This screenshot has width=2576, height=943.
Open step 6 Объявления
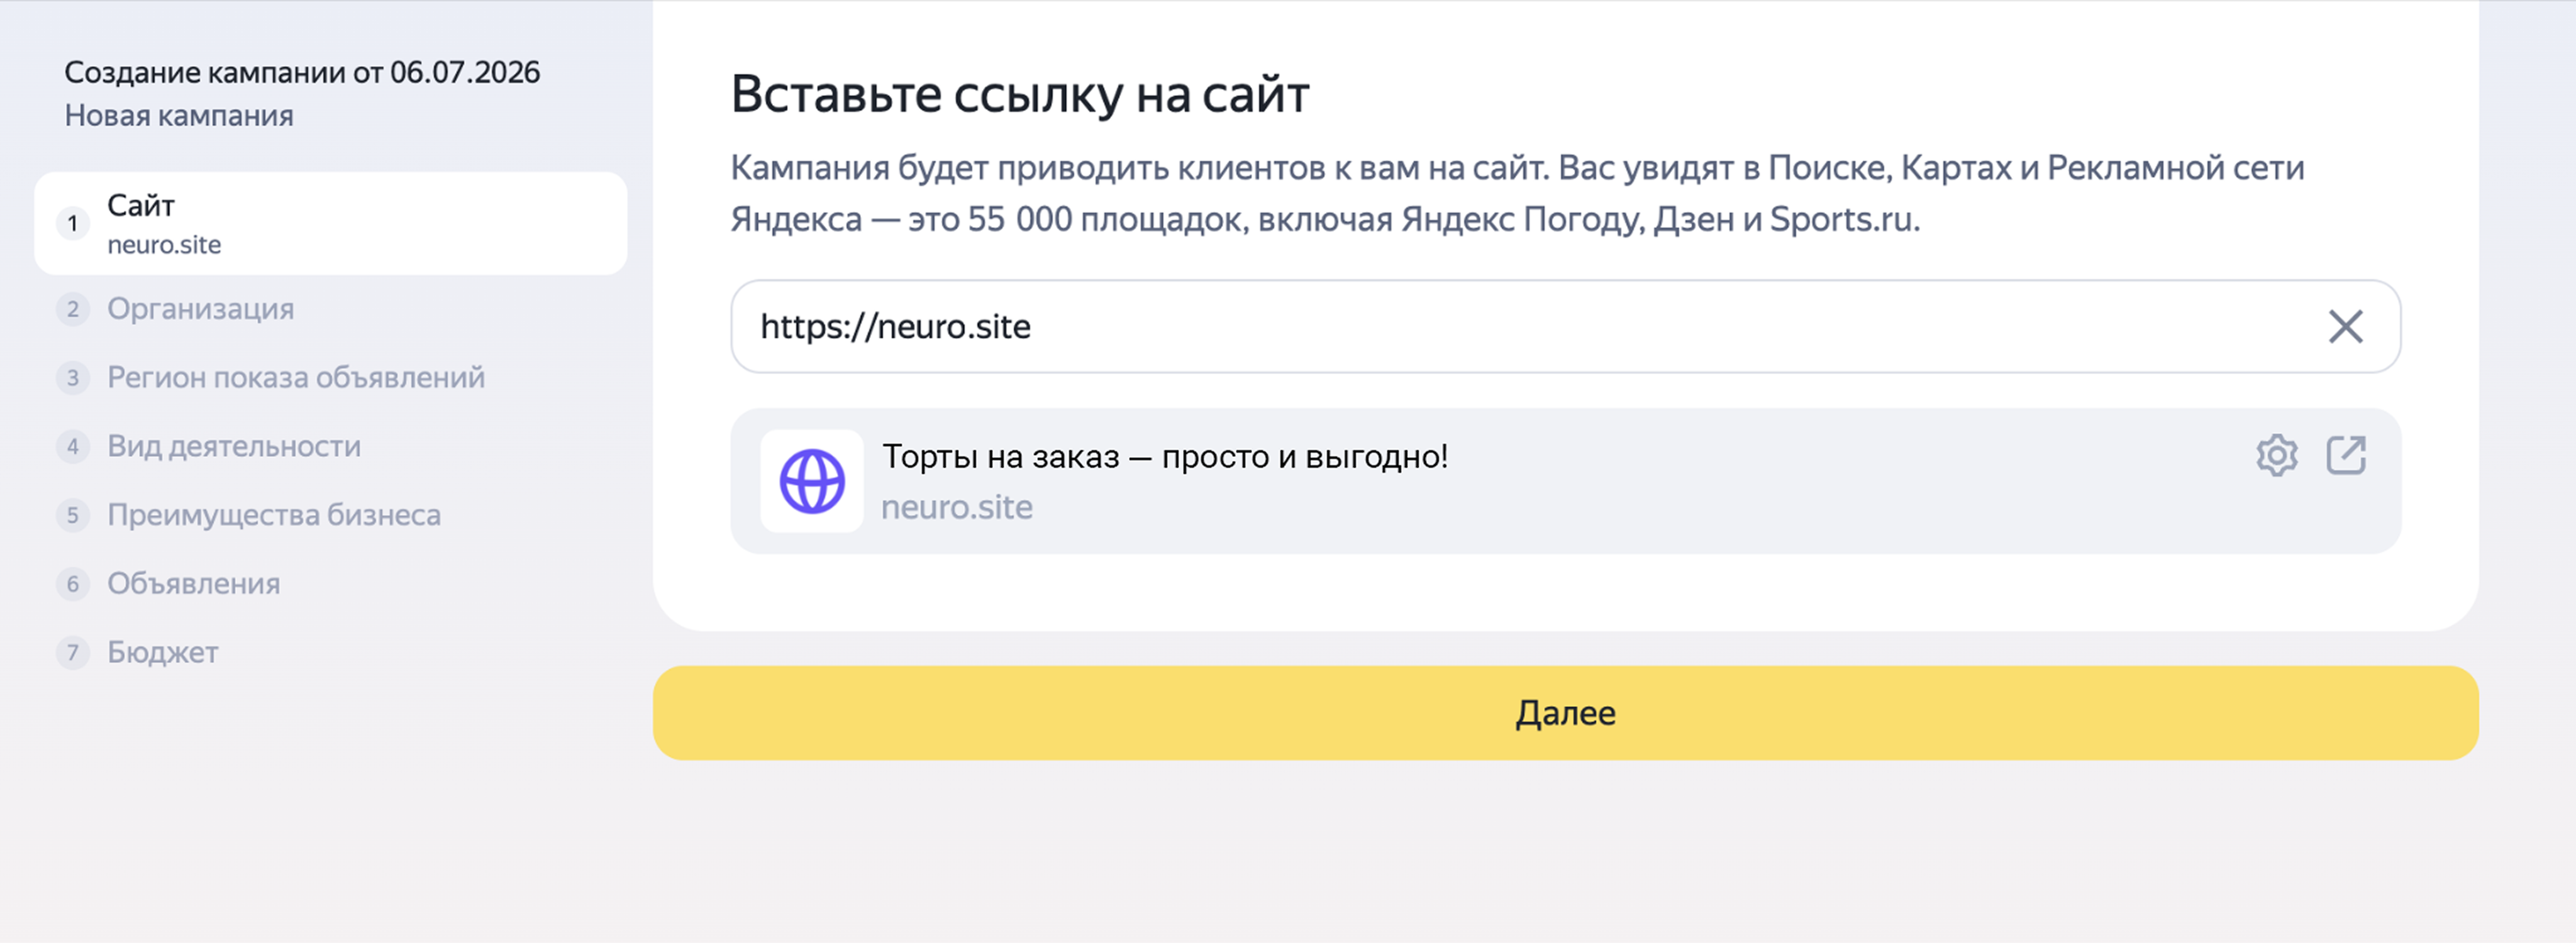click(x=169, y=584)
